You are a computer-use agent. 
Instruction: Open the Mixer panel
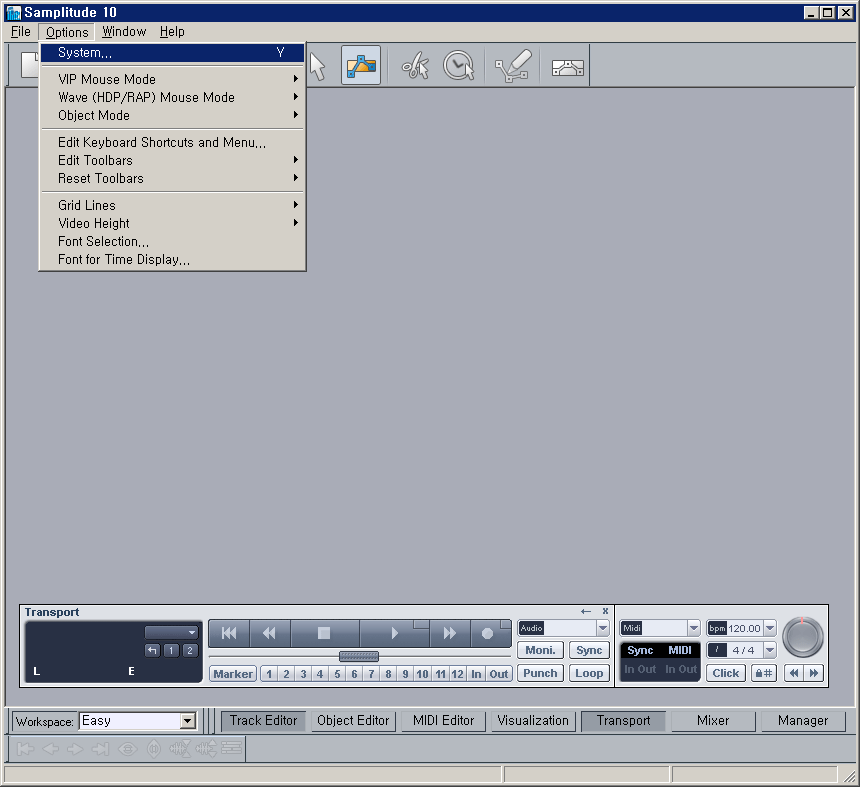[x=713, y=721]
